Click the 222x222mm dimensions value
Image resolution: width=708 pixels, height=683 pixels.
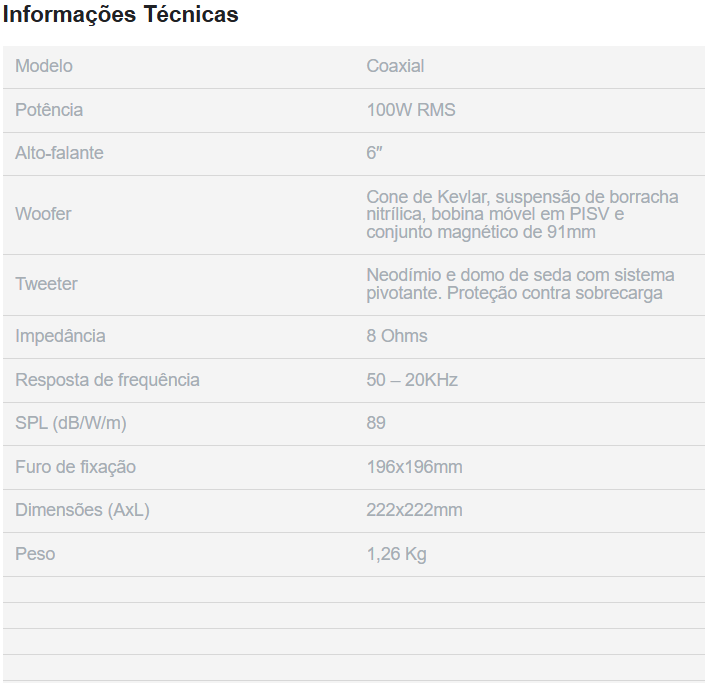[414, 510]
